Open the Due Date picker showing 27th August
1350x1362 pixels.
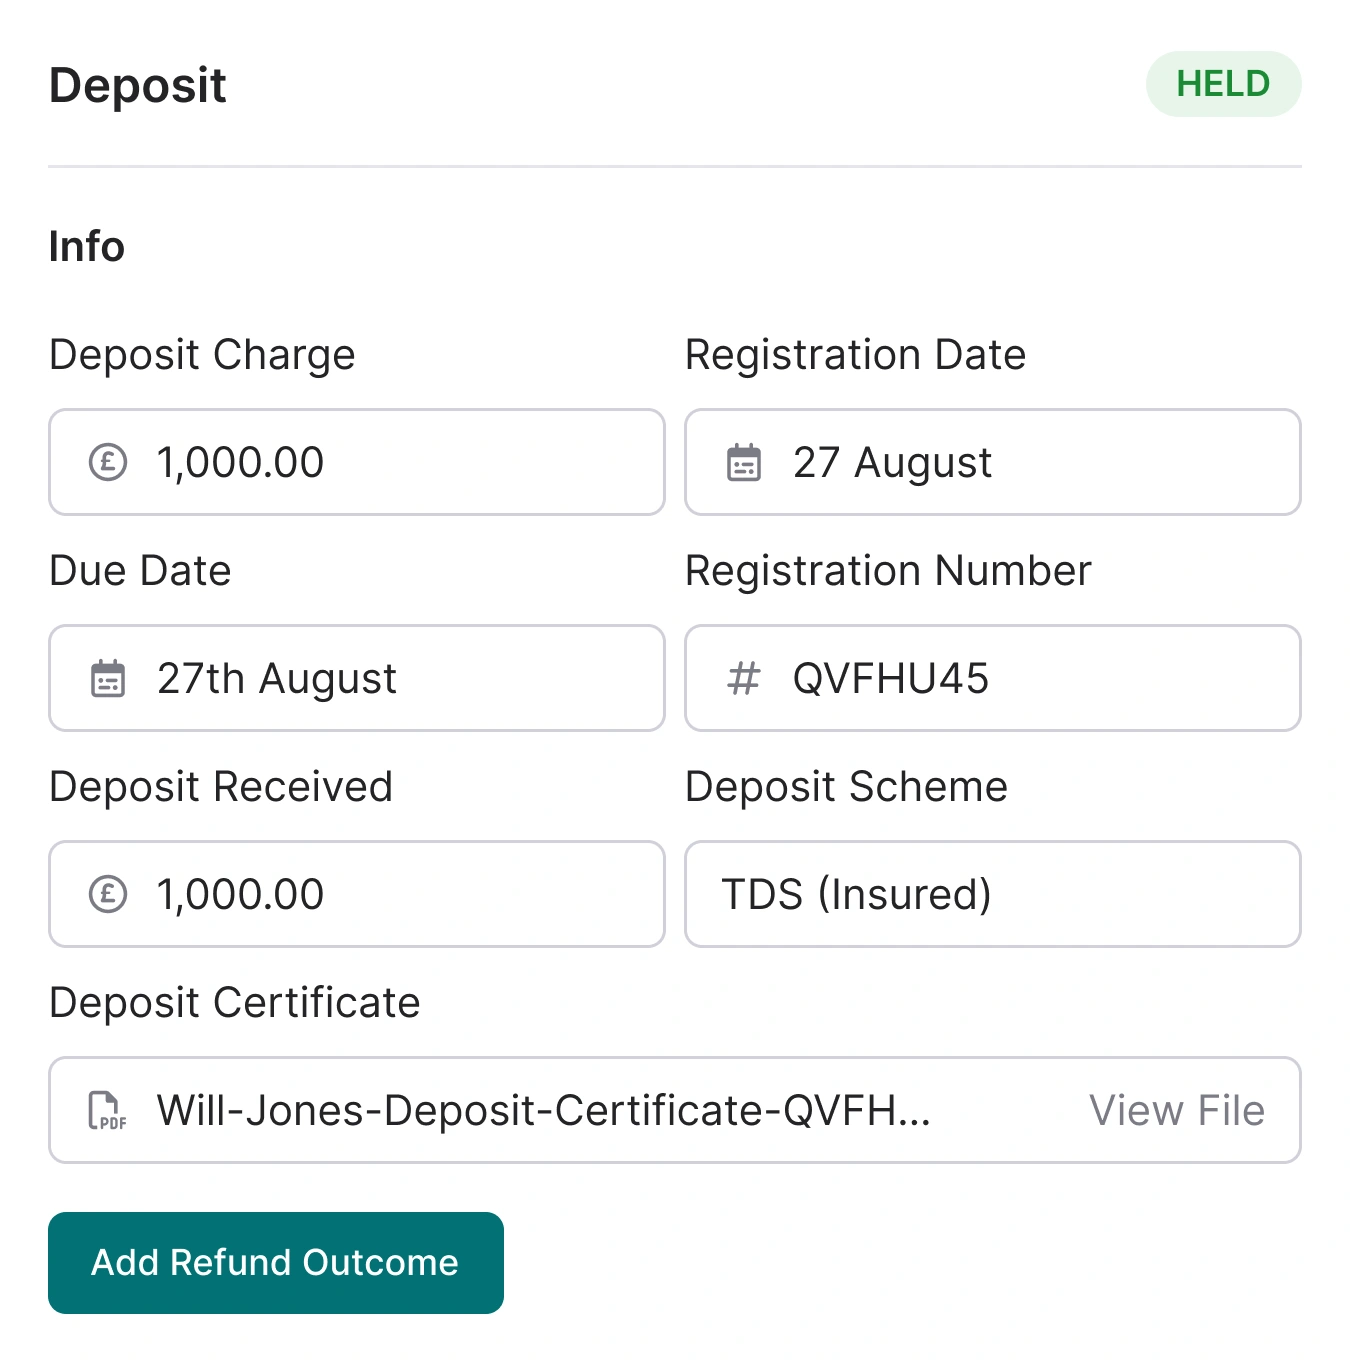(x=356, y=678)
